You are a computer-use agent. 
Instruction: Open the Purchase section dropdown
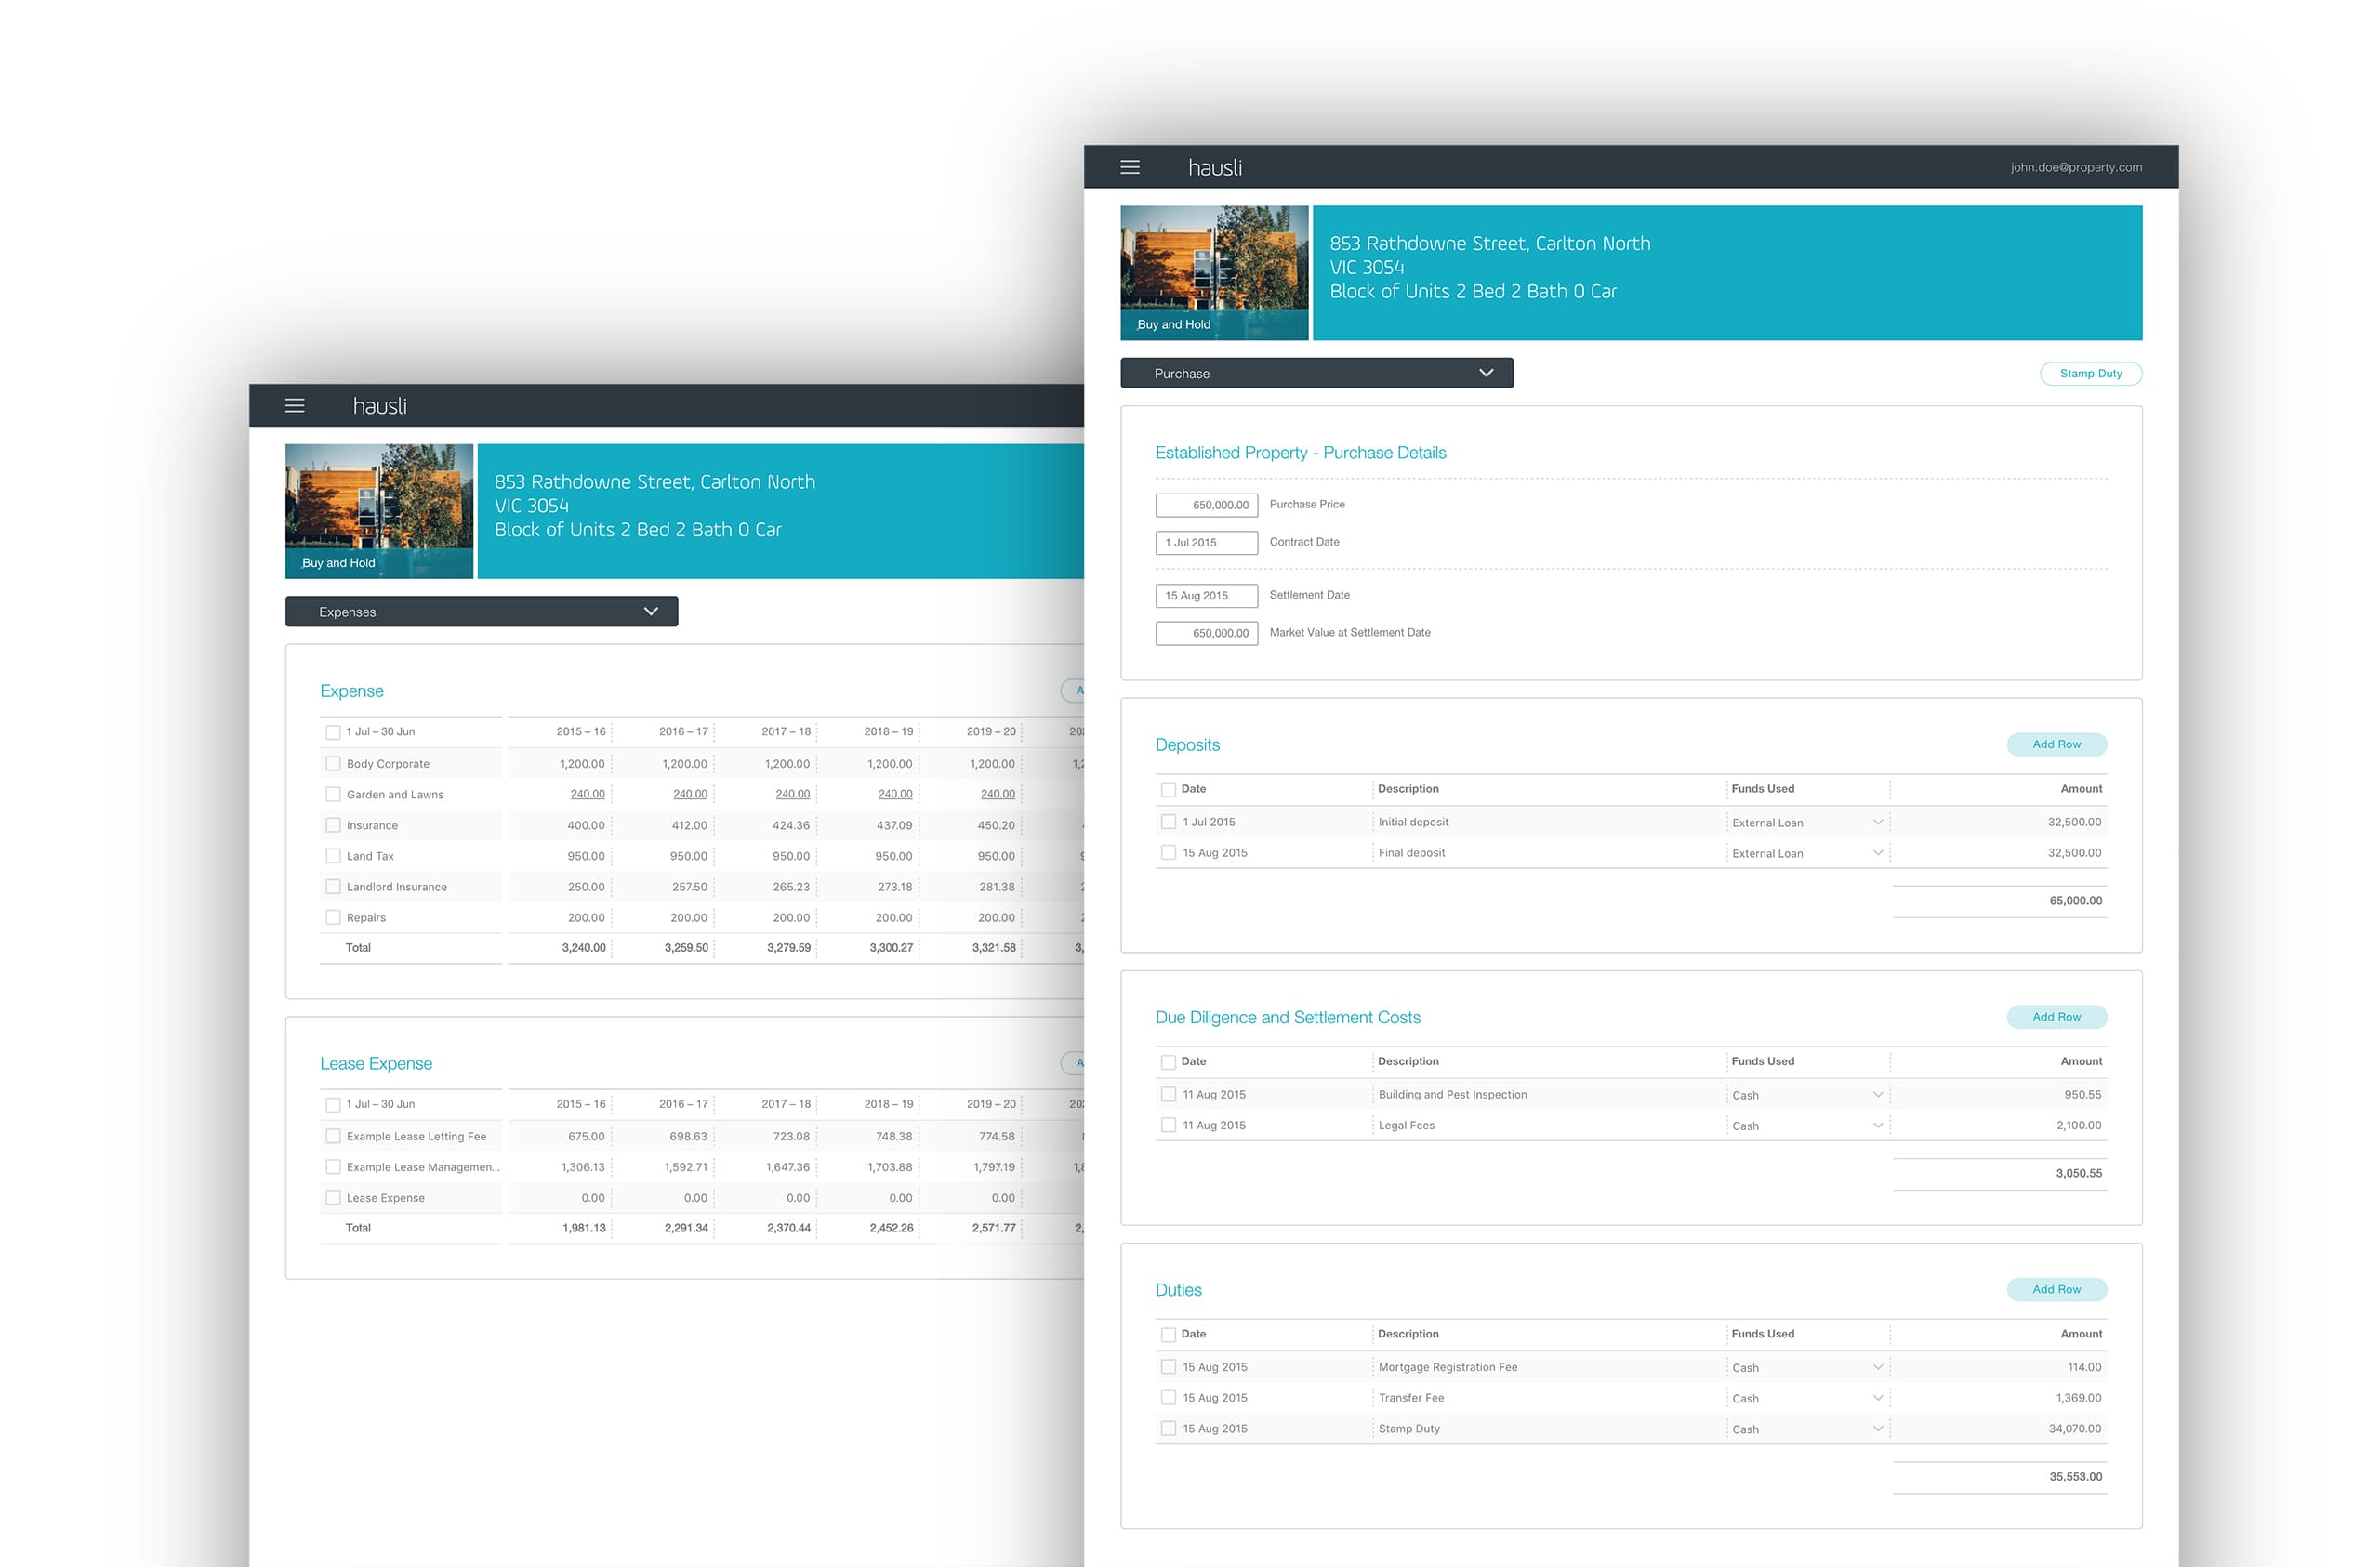(x=1316, y=373)
